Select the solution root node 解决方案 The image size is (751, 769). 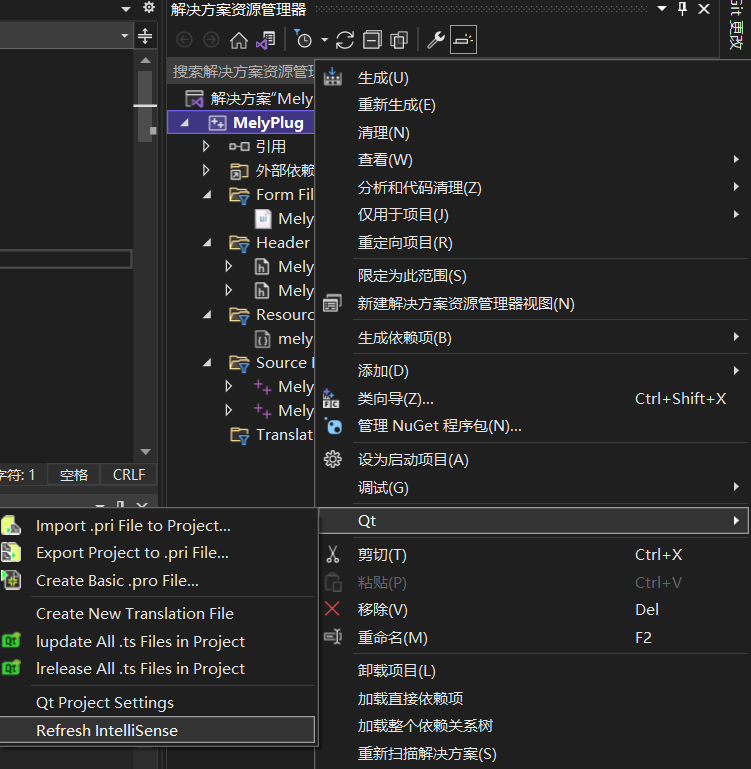click(x=249, y=99)
